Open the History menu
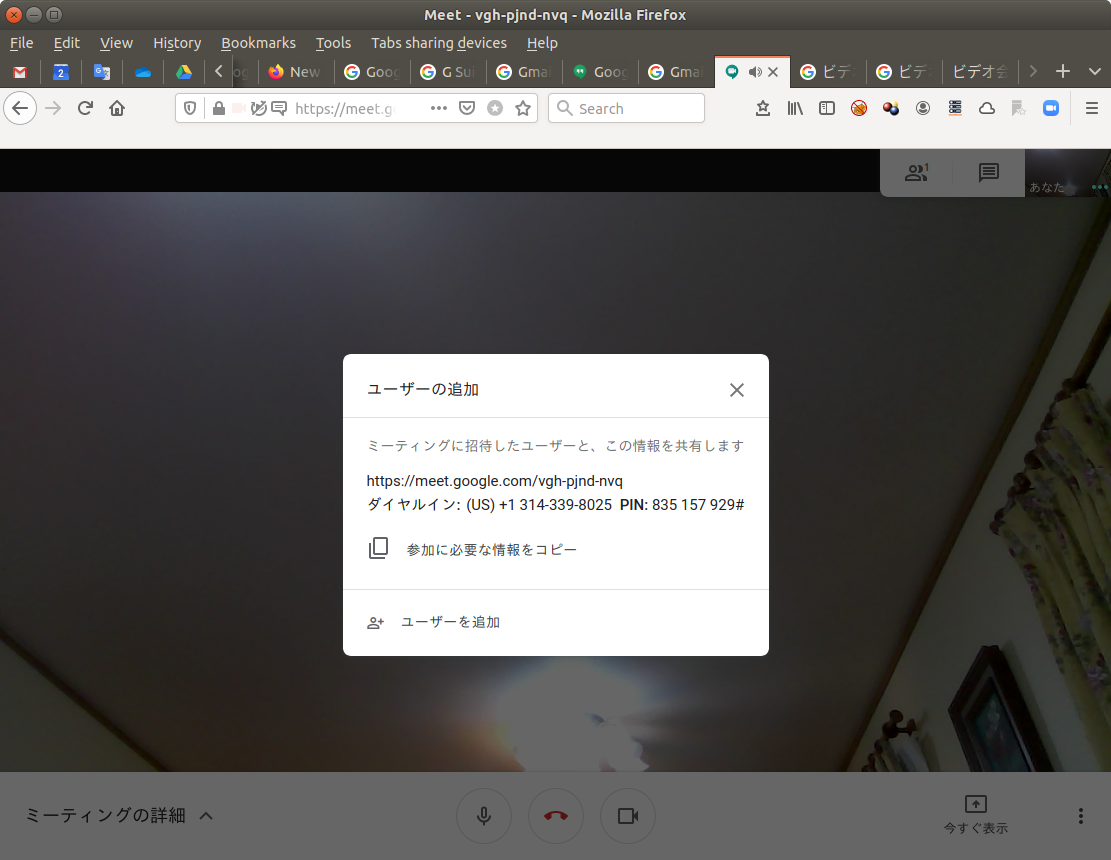 (177, 43)
